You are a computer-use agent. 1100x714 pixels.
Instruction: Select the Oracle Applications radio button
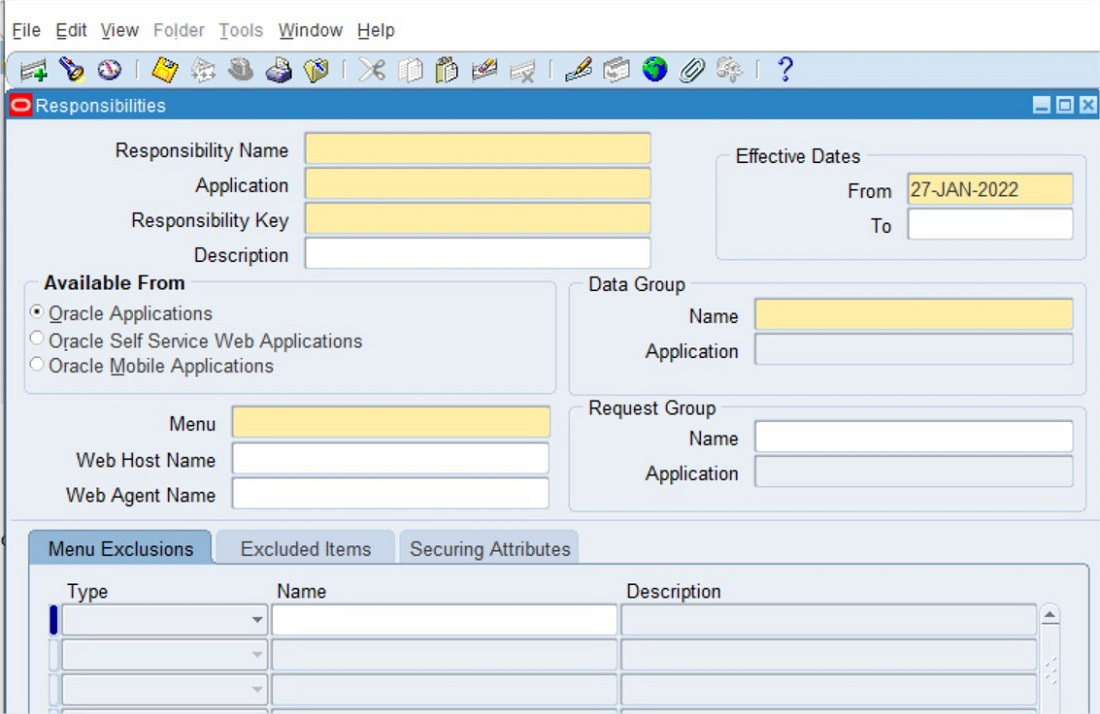point(38,314)
